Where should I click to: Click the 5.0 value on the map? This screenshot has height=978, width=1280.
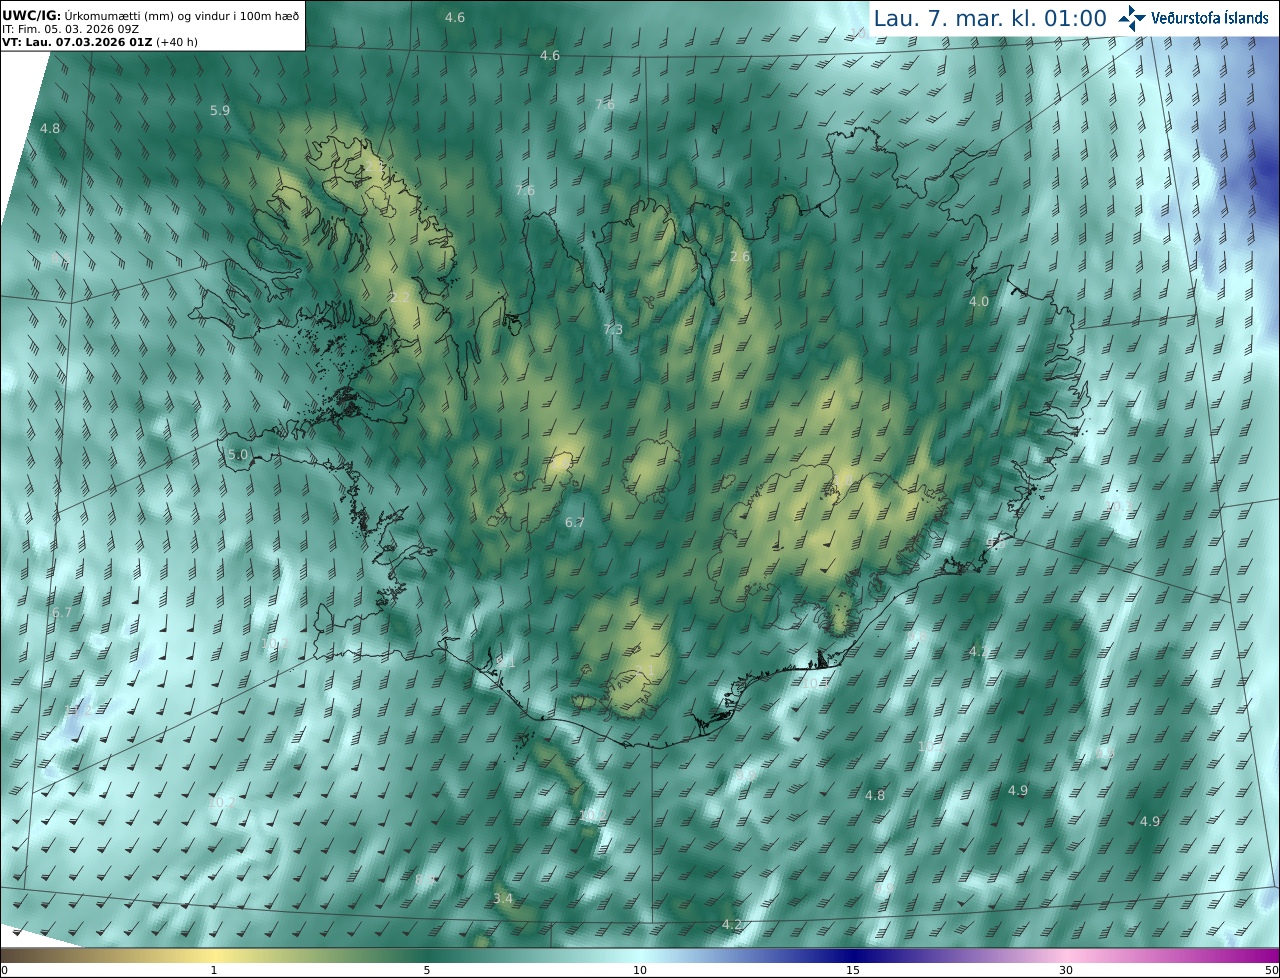[237, 455]
